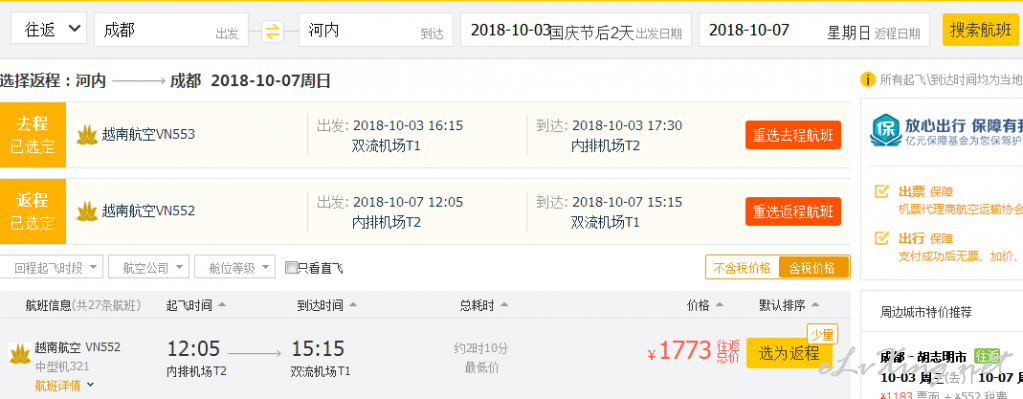The image size is (1023, 399).
Task: Click the 搜索航班 search button
Action: 981,30
